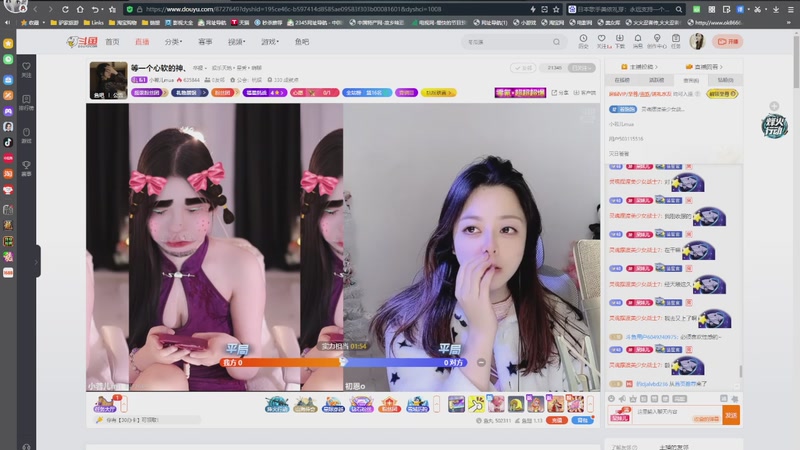This screenshot has height=450, width=800.
Task: Open the Douyu logo home link
Action: tap(82, 42)
